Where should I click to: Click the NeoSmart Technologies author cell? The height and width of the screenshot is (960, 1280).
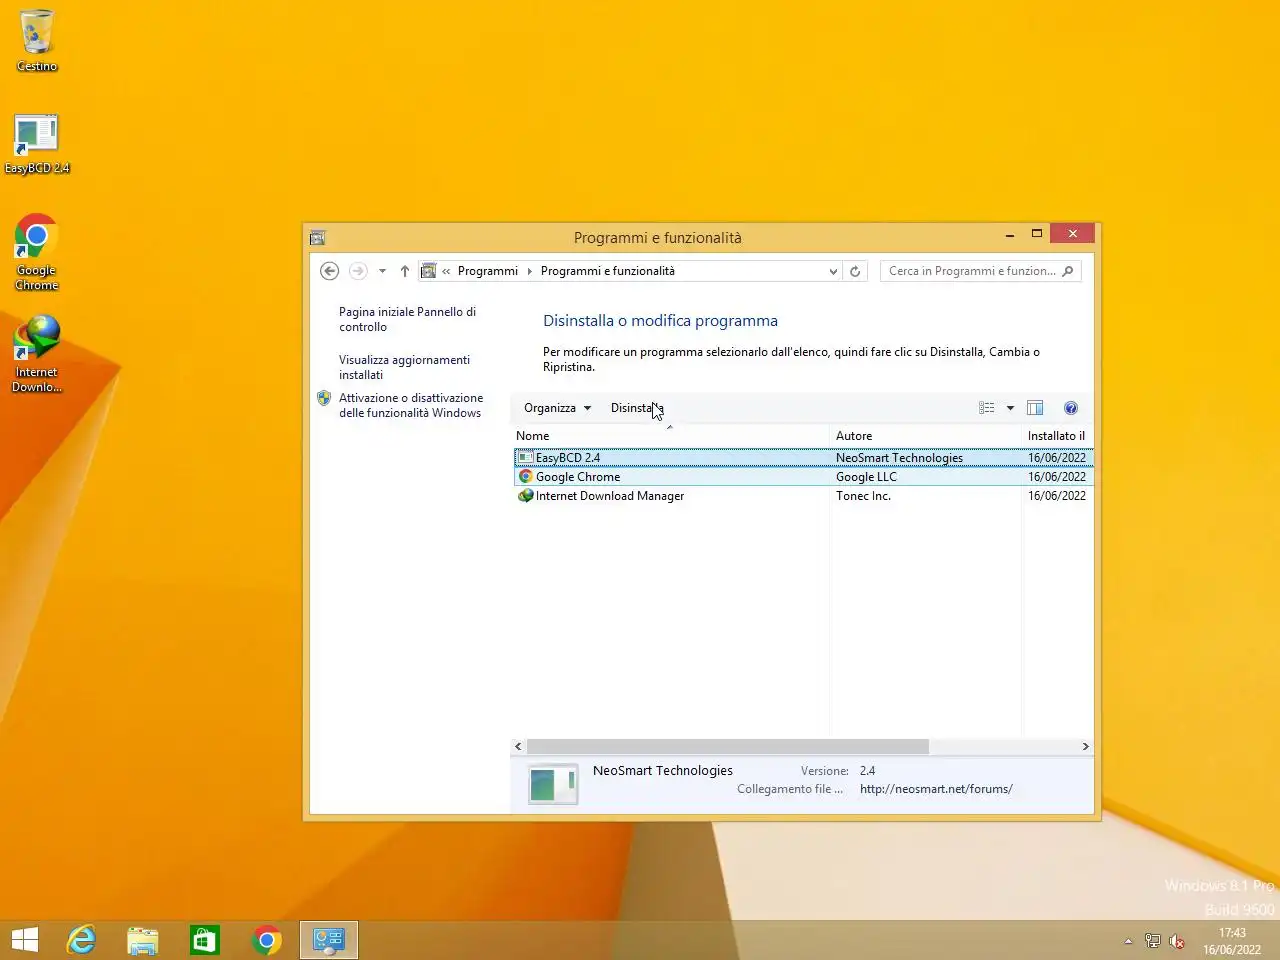[x=899, y=458]
